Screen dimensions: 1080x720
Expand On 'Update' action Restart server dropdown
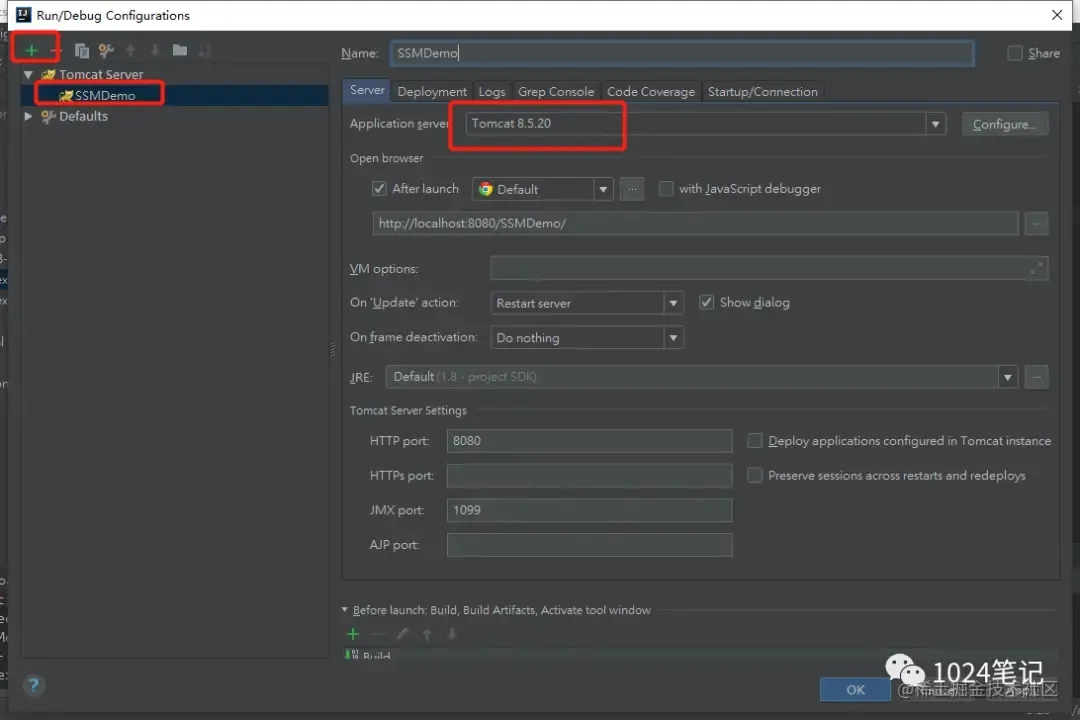click(x=587, y=303)
